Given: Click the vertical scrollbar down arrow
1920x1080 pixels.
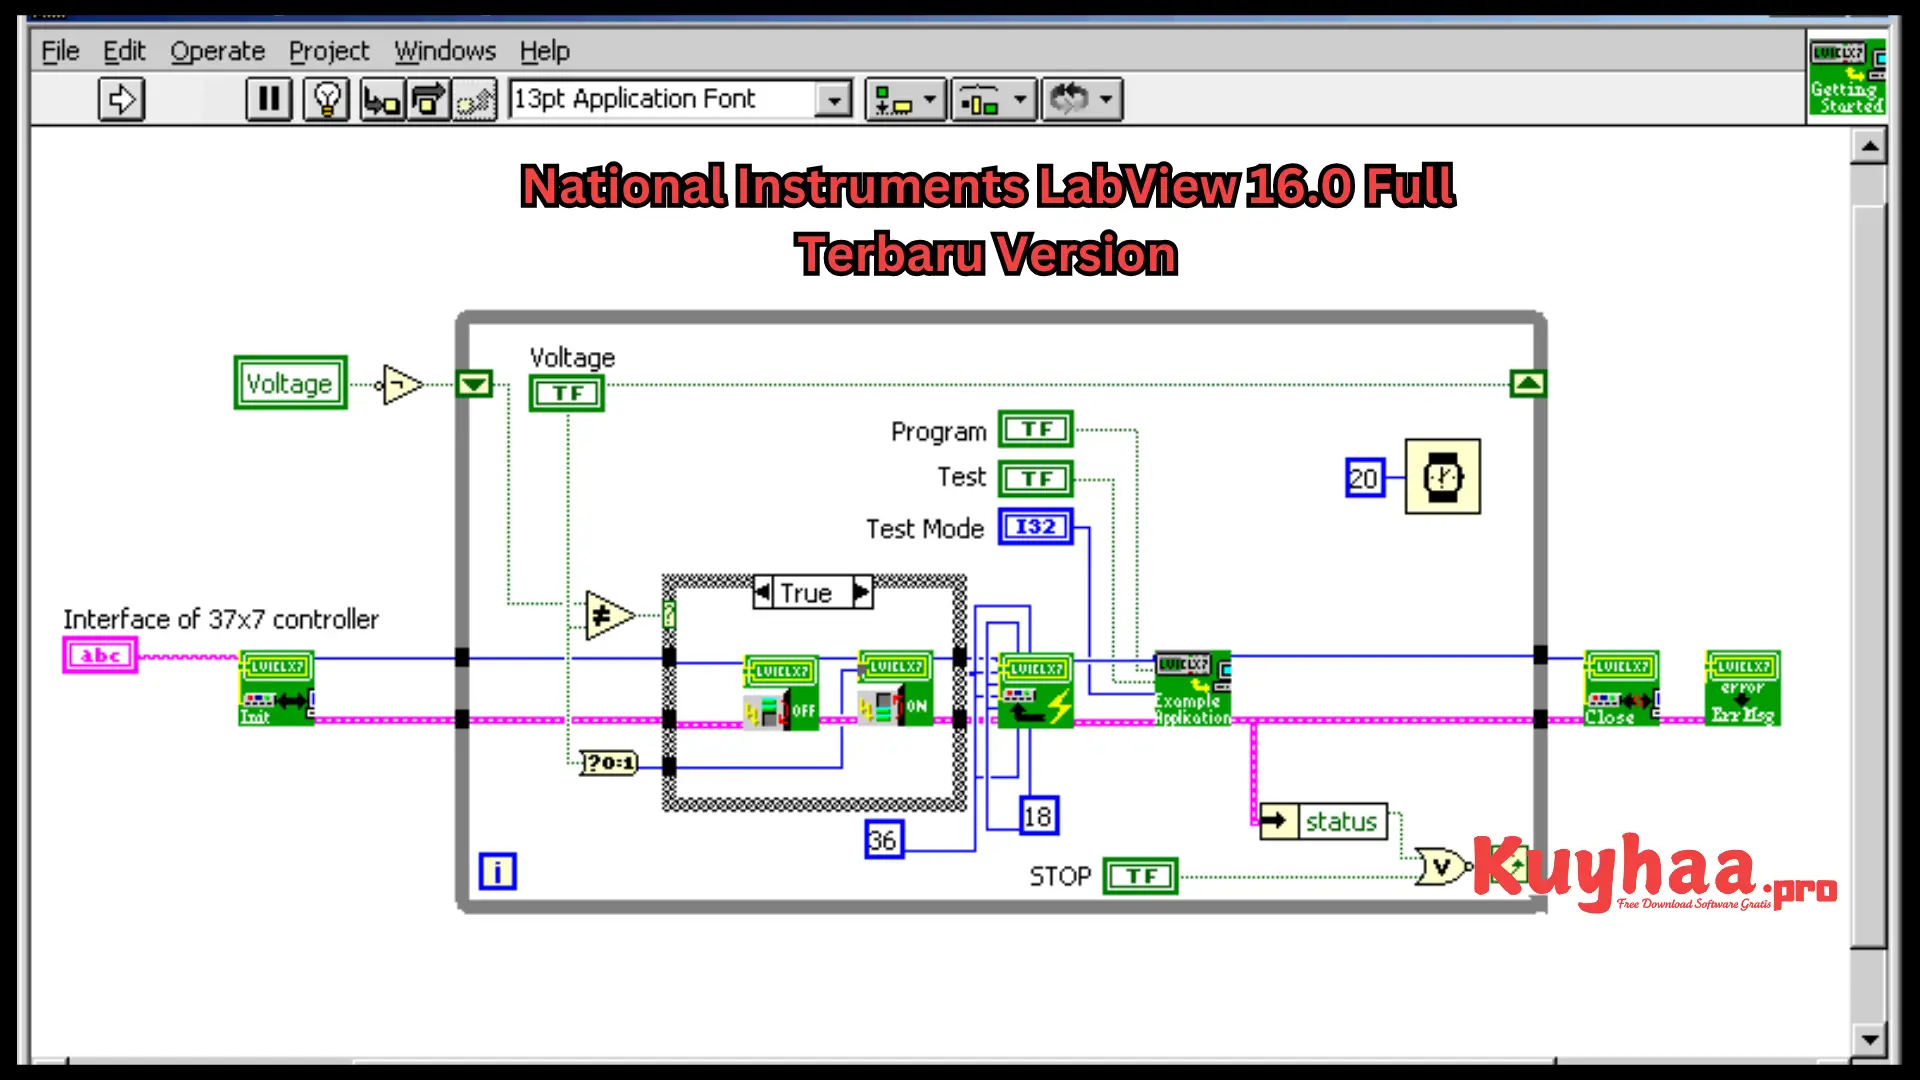Looking at the screenshot, I should (1868, 1039).
